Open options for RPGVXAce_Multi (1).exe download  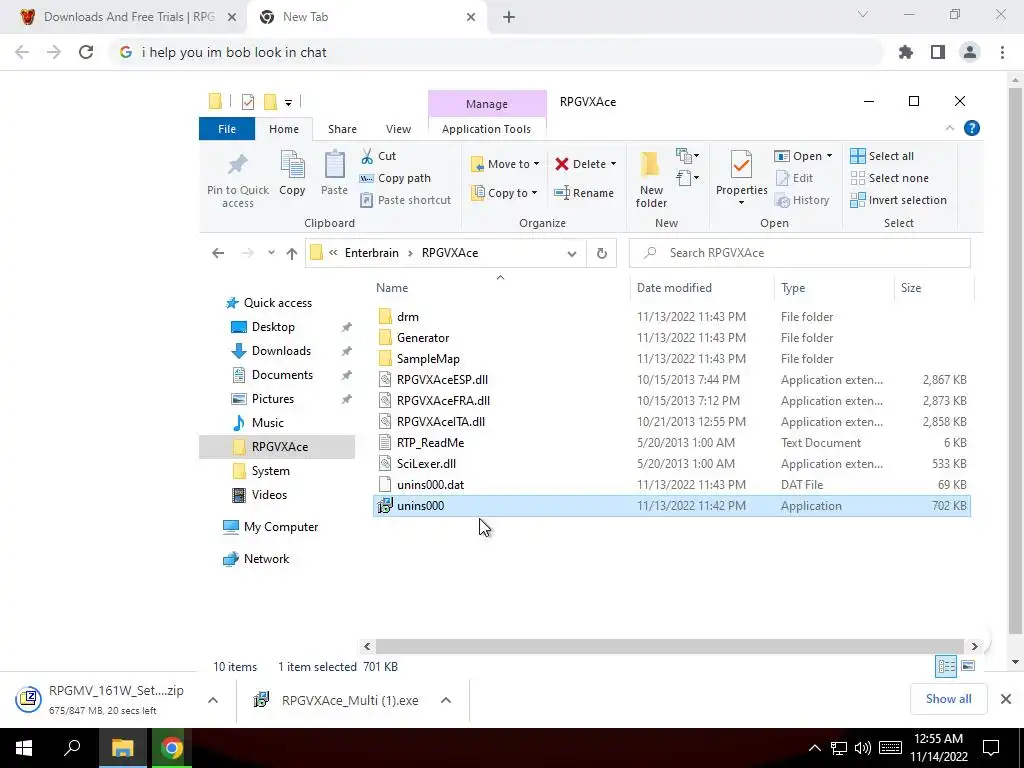point(446,700)
